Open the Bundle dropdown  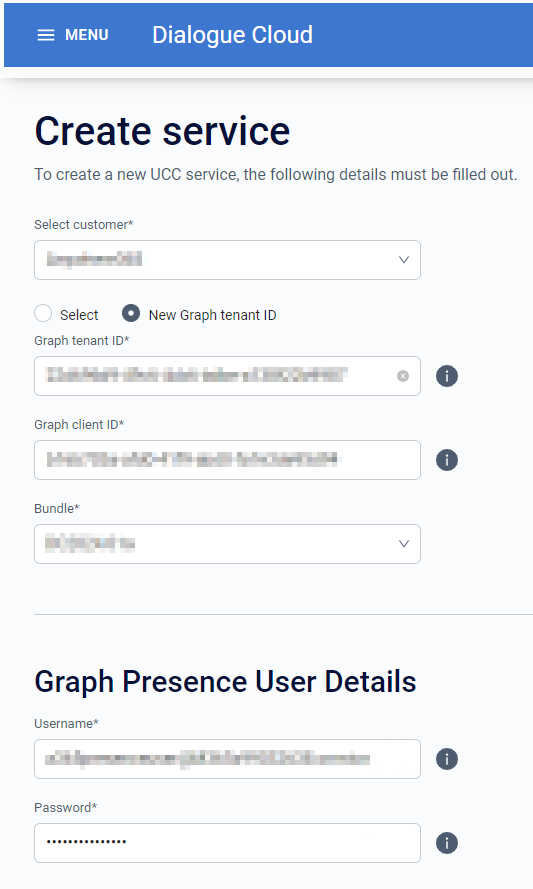(227, 544)
